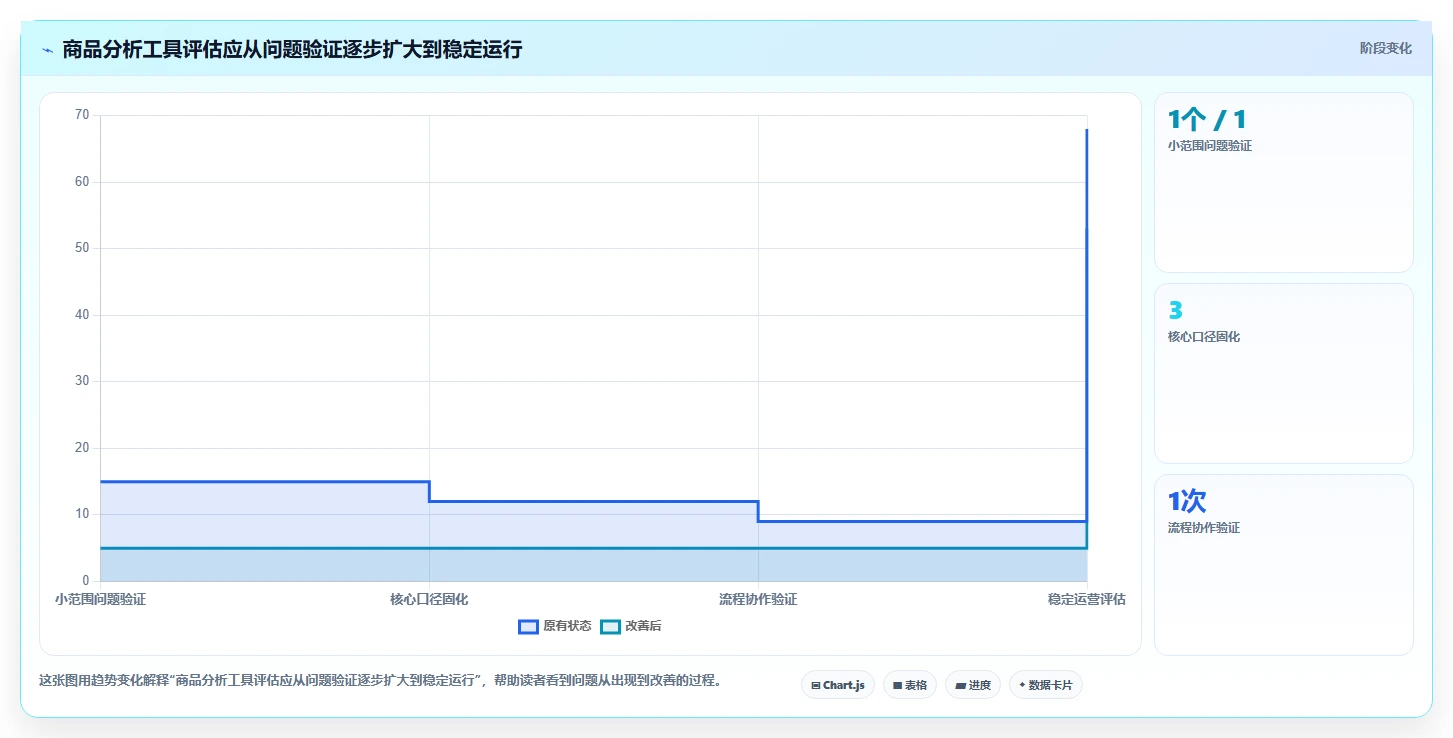Click the value 3 in card
The width and height of the screenshot is (1453, 738).
pos(1175,311)
